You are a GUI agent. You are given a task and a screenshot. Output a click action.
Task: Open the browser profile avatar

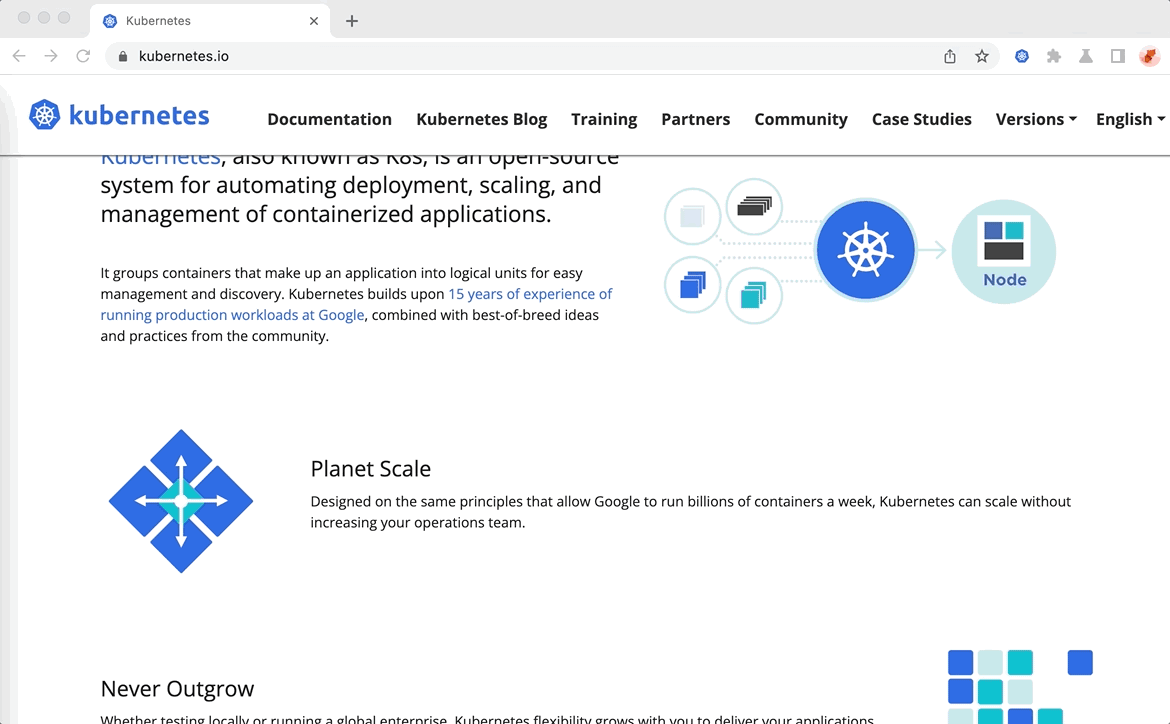coord(1150,56)
